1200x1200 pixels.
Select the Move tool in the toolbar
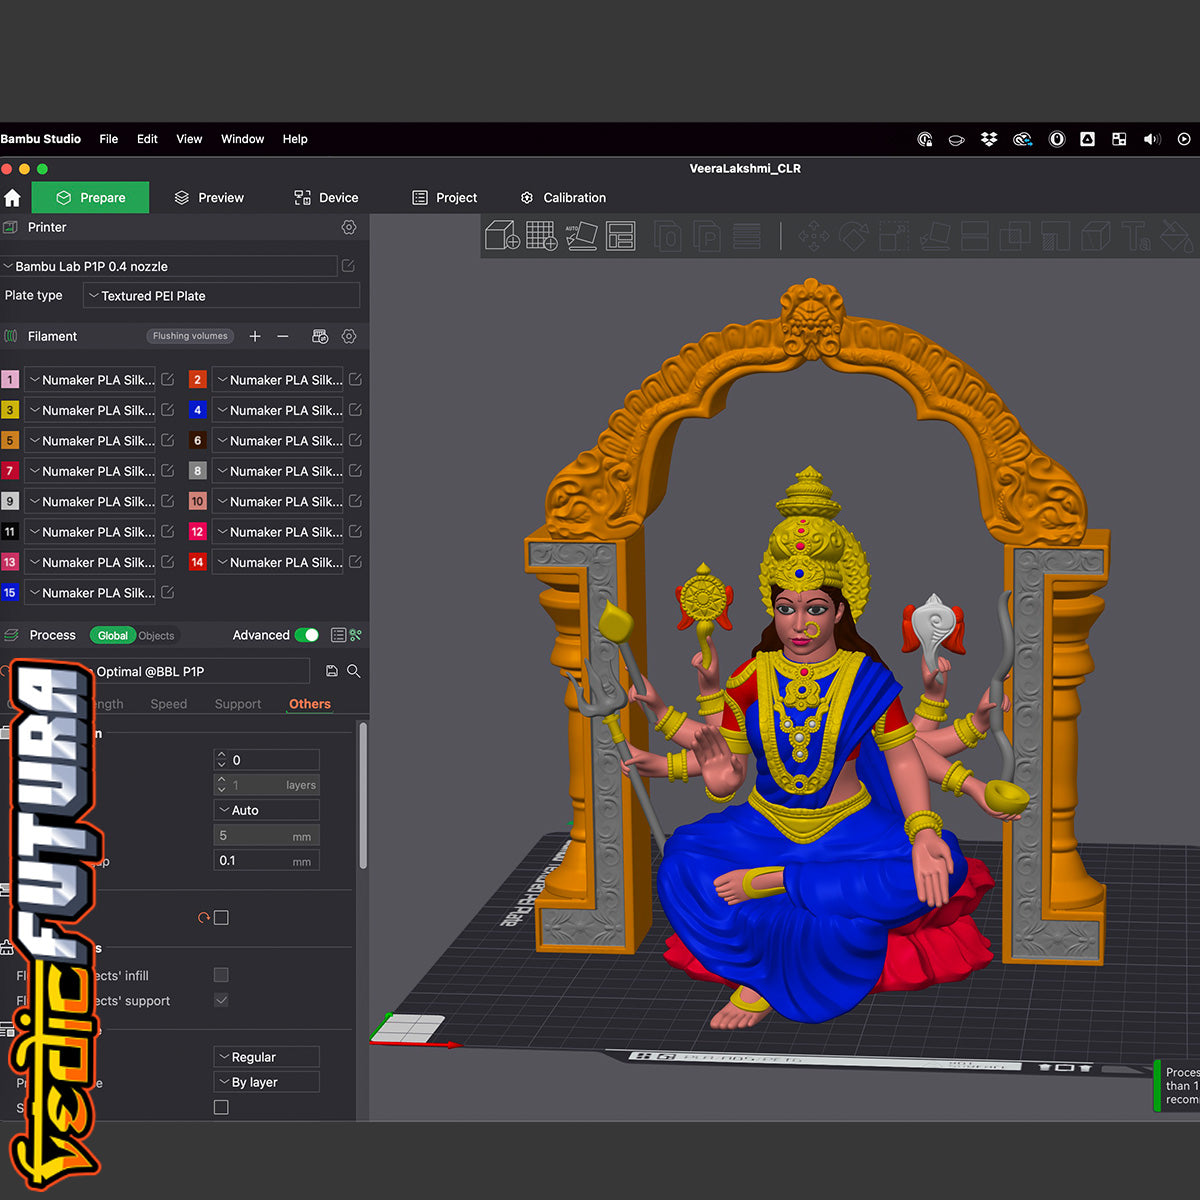pos(814,236)
